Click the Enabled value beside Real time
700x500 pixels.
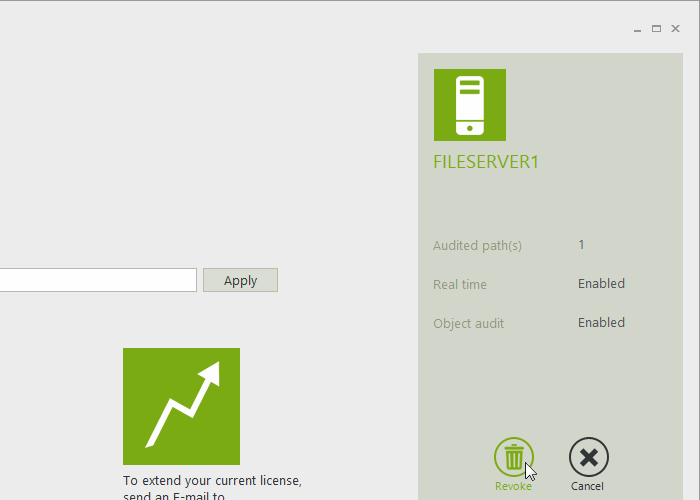coord(601,284)
